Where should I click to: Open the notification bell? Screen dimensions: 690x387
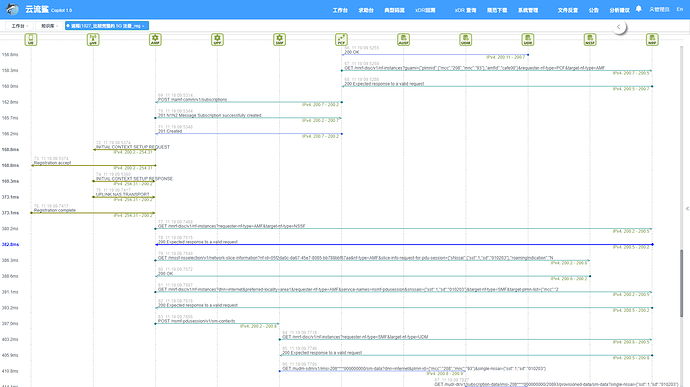(x=639, y=9)
